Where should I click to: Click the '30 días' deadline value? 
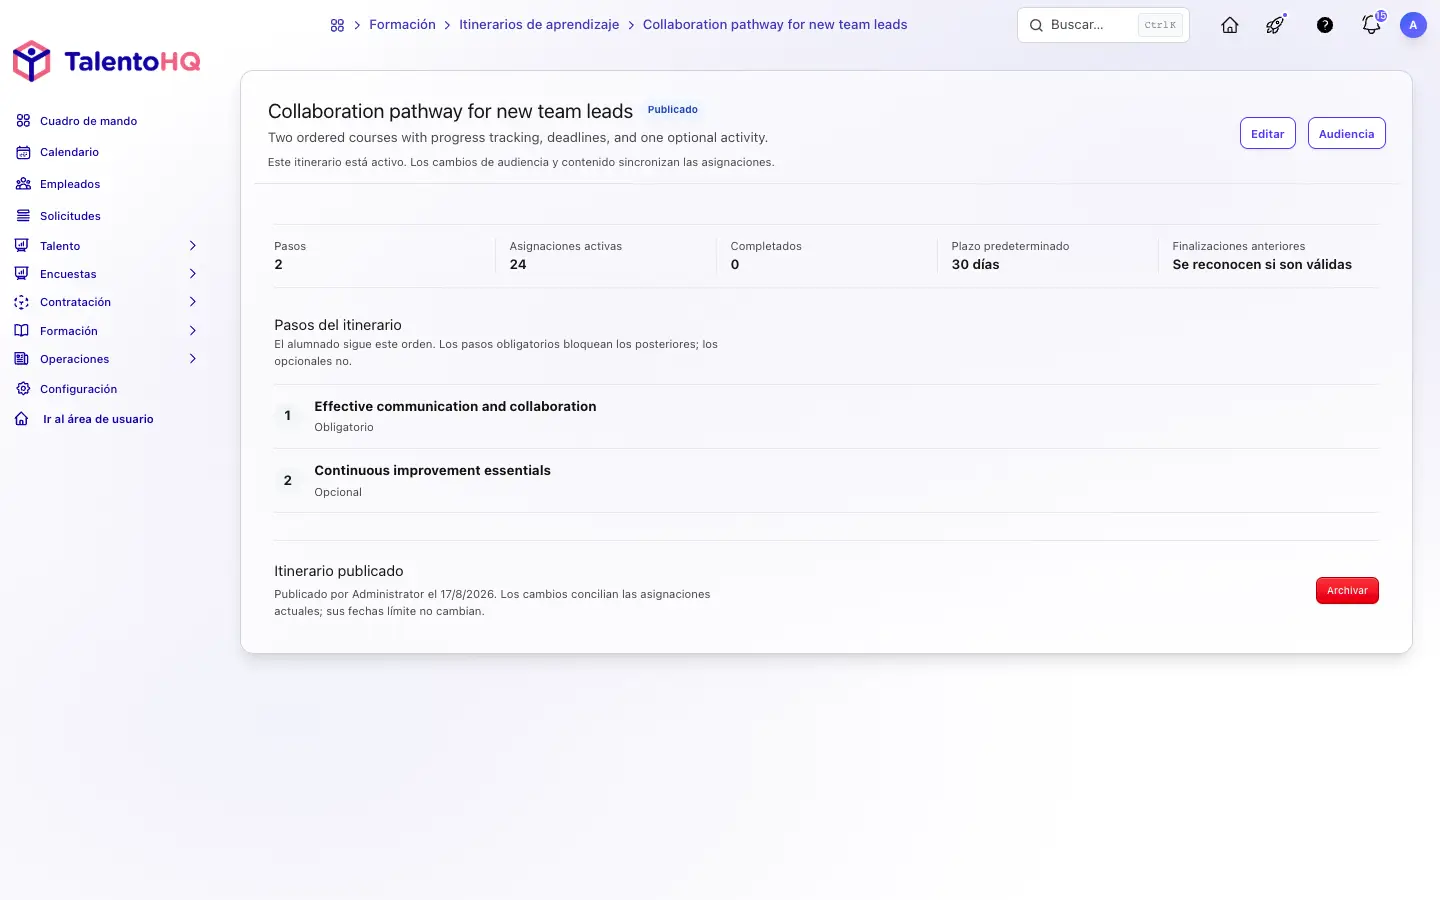click(x=975, y=265)
